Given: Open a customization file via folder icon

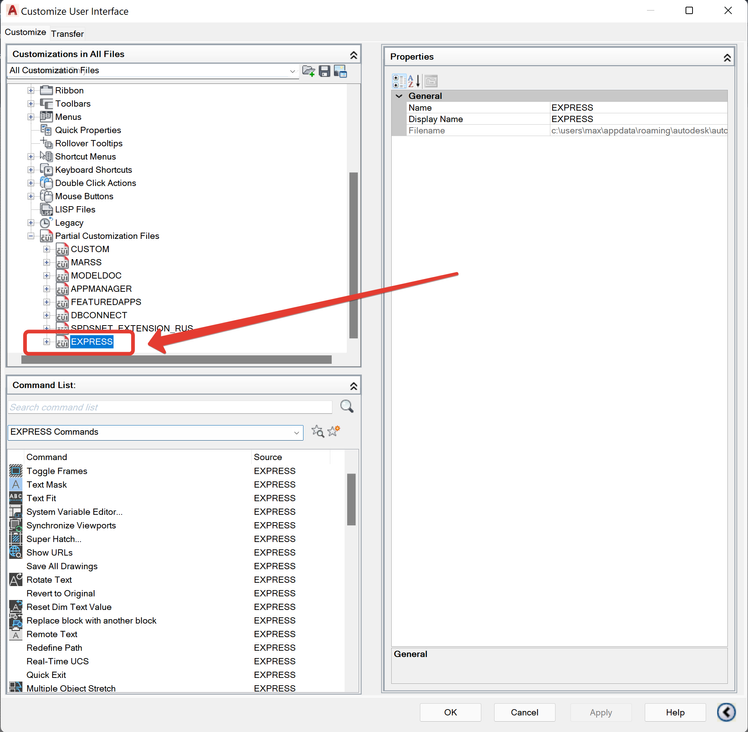Looking at the screenshot, I should point(309,71).
